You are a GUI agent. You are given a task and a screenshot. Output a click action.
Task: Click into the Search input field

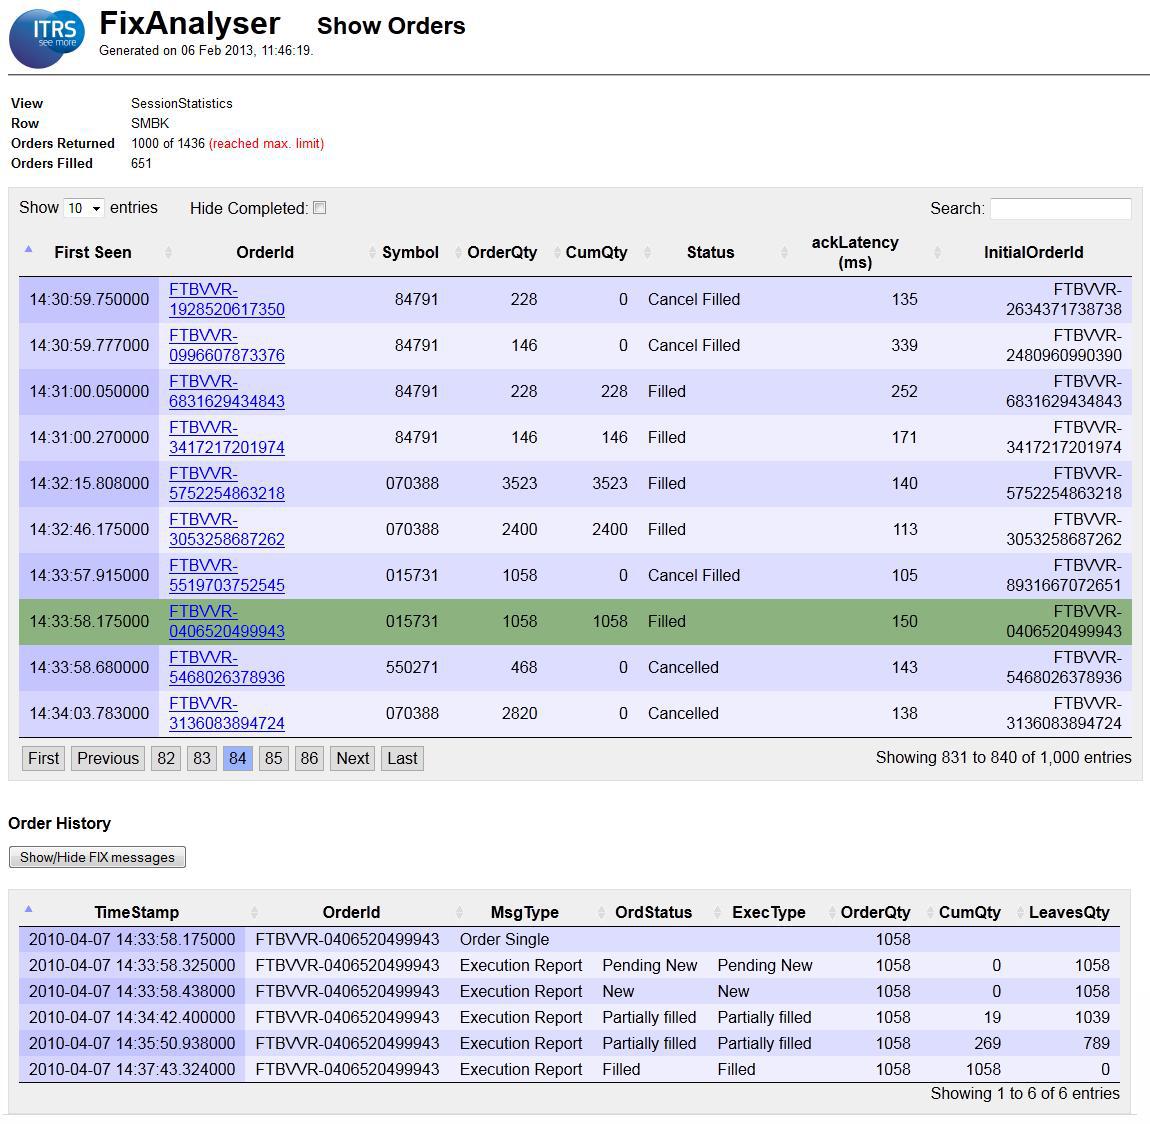[1060, 208]
